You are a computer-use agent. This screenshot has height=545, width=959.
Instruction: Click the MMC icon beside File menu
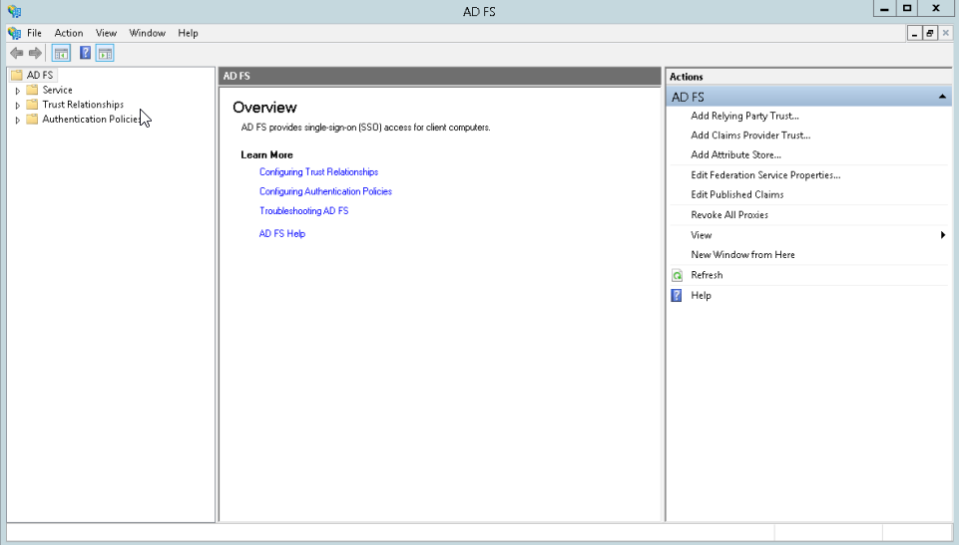pos(14,33)
